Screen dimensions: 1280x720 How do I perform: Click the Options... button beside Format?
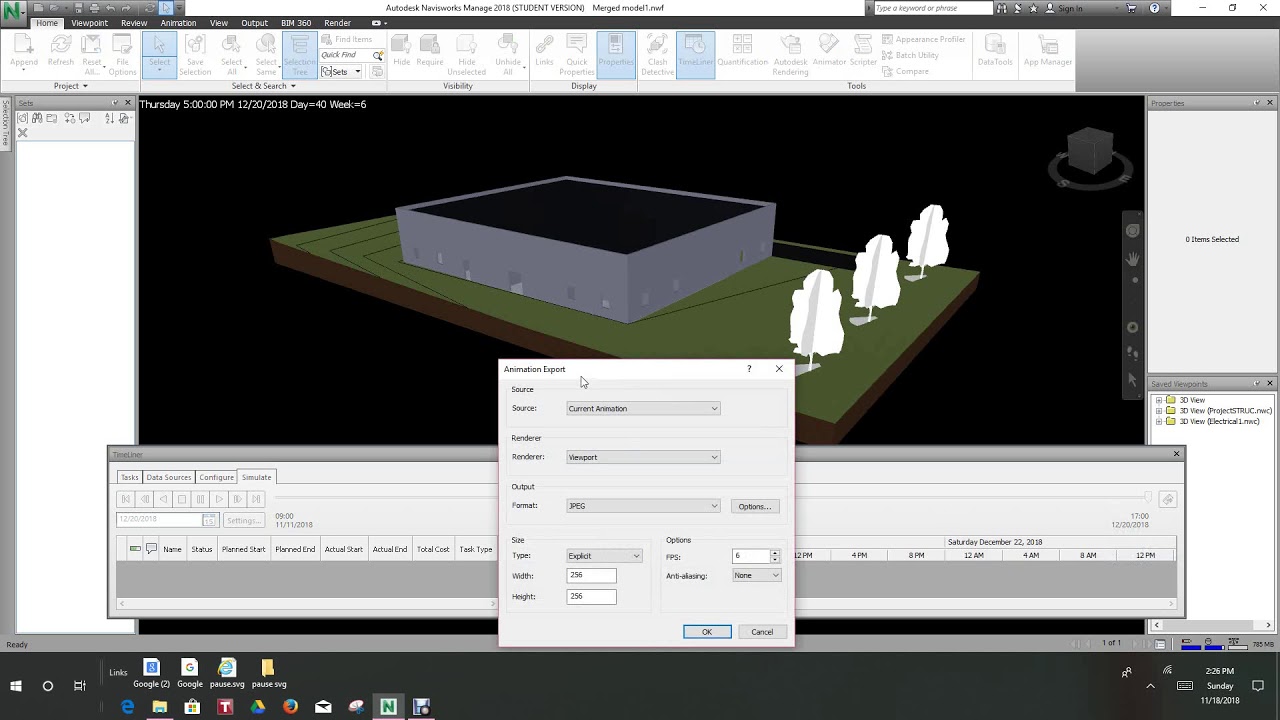pos(754,506)
